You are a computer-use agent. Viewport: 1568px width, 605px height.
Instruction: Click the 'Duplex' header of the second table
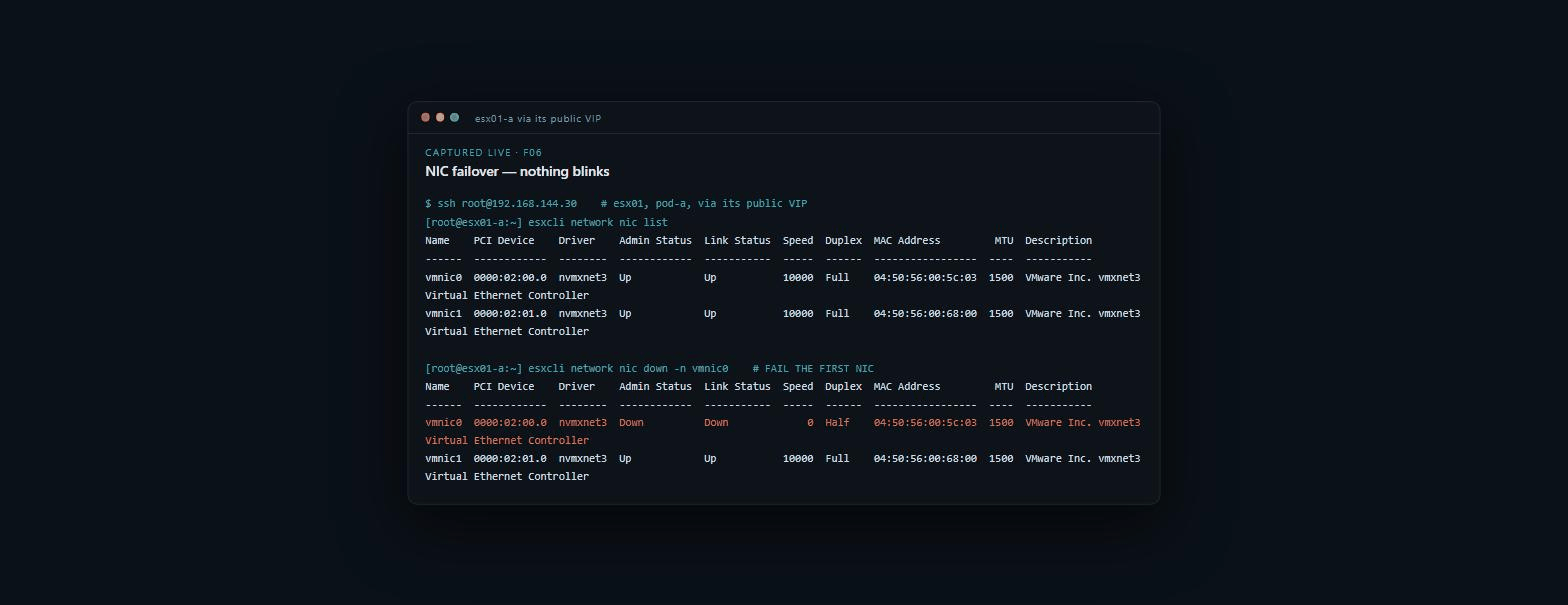click(x=843, y=386)
